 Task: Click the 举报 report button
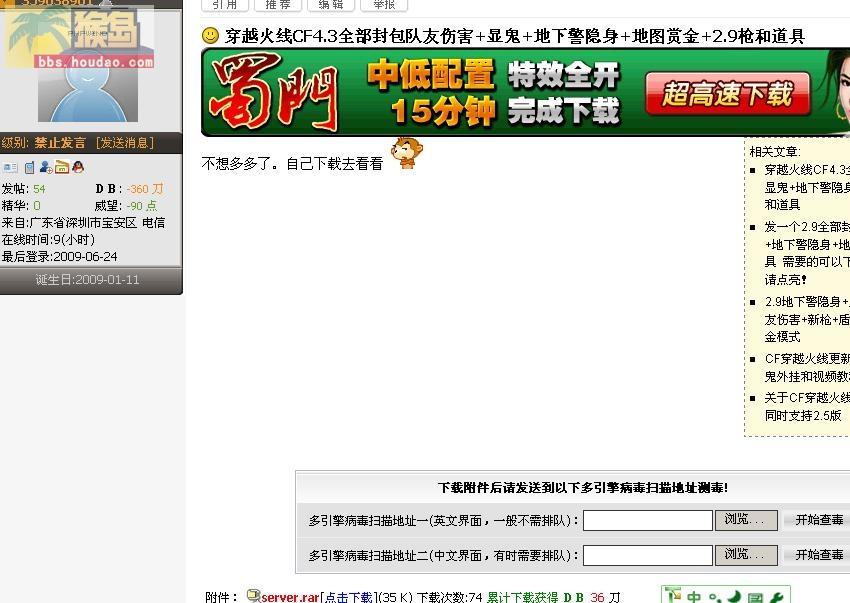[384, 5]
